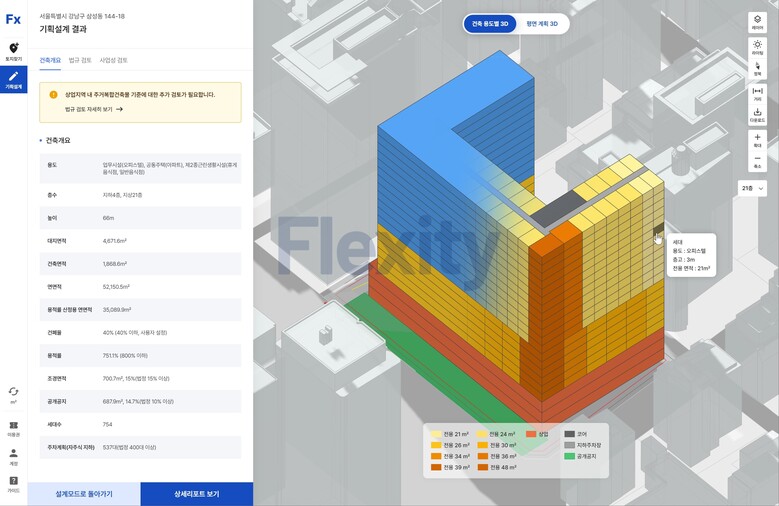Click the 코어 dark gray legend swatch
Image resolution: width=779 pixels, height=506 pixels.
[569, 434]
